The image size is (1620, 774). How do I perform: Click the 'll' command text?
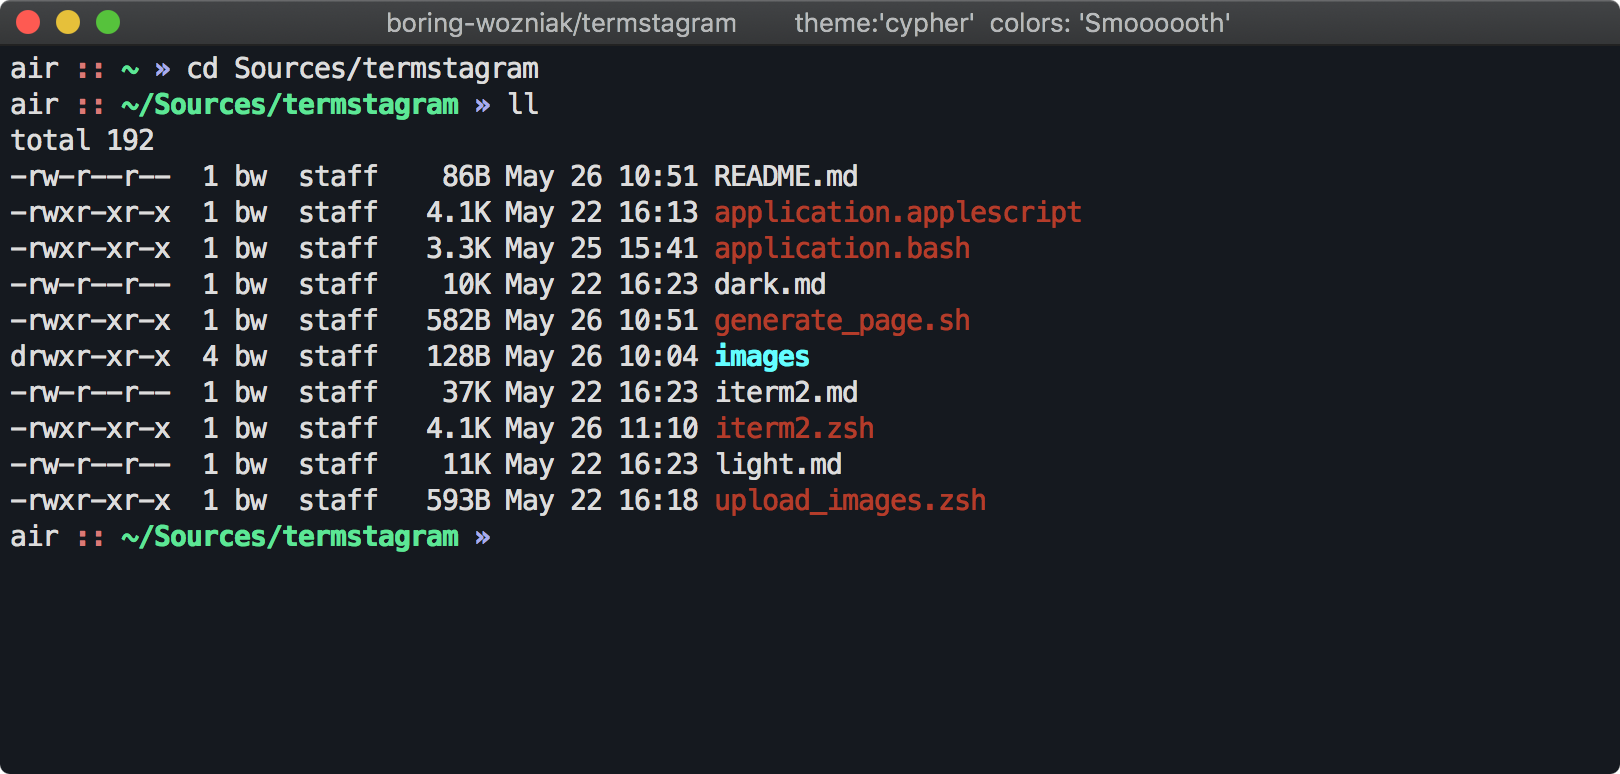coord(524,105)
